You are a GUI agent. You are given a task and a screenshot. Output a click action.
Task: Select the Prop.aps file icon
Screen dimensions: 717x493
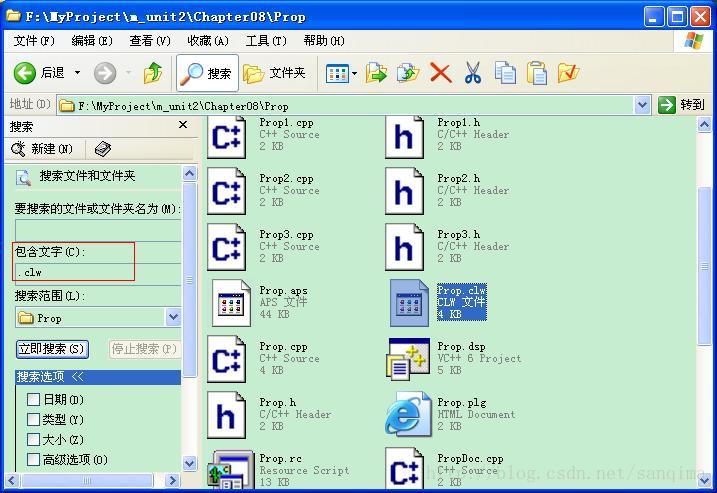[231, 303]
